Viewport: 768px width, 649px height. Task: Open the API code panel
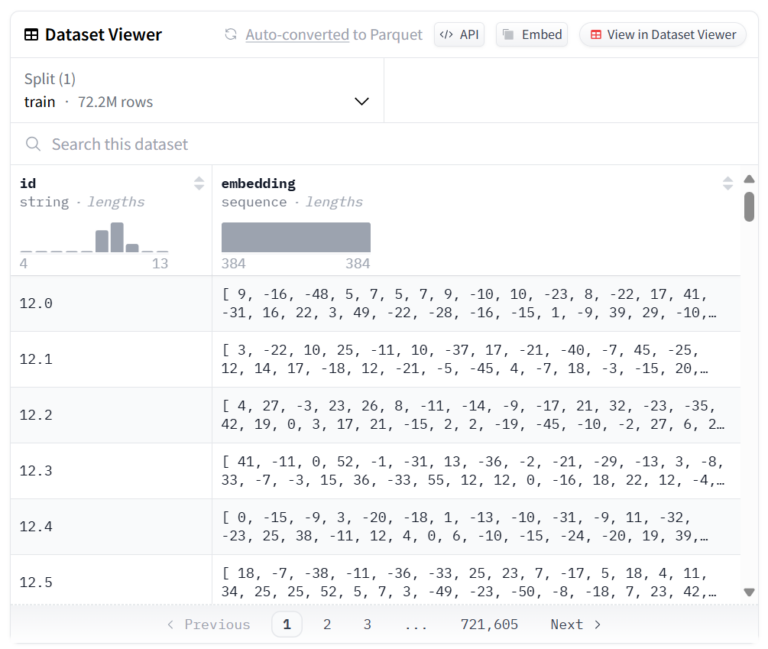(x=459, y=34)
